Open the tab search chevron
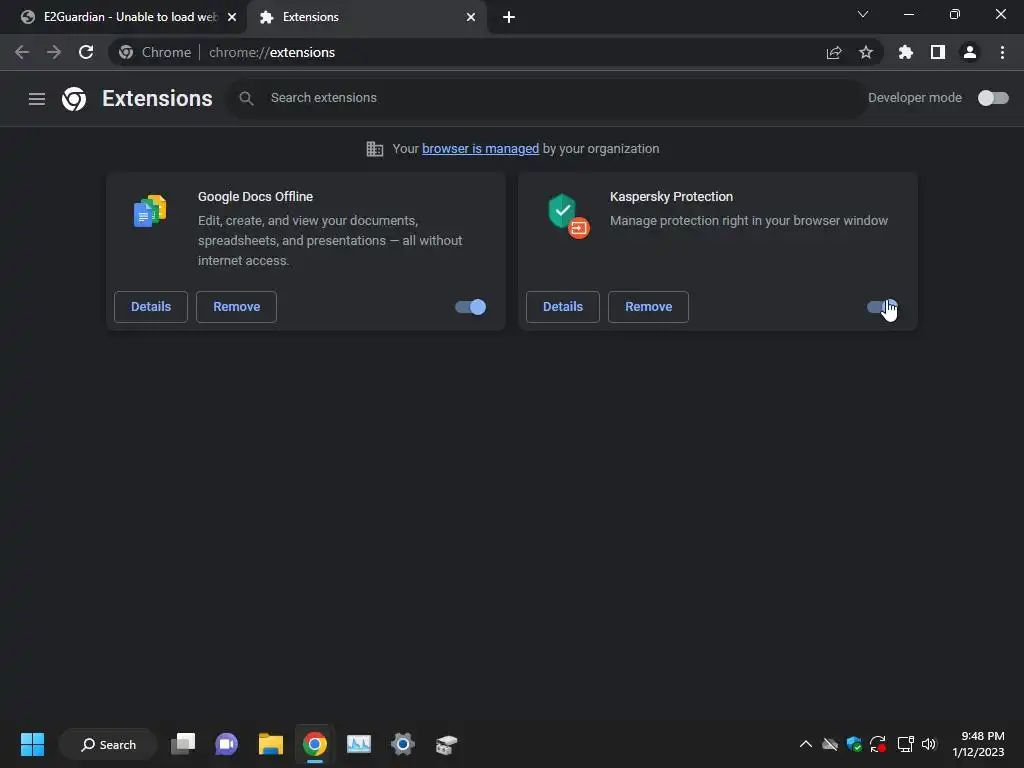Viewport: 1024px width, 768px height. [863, 14]
